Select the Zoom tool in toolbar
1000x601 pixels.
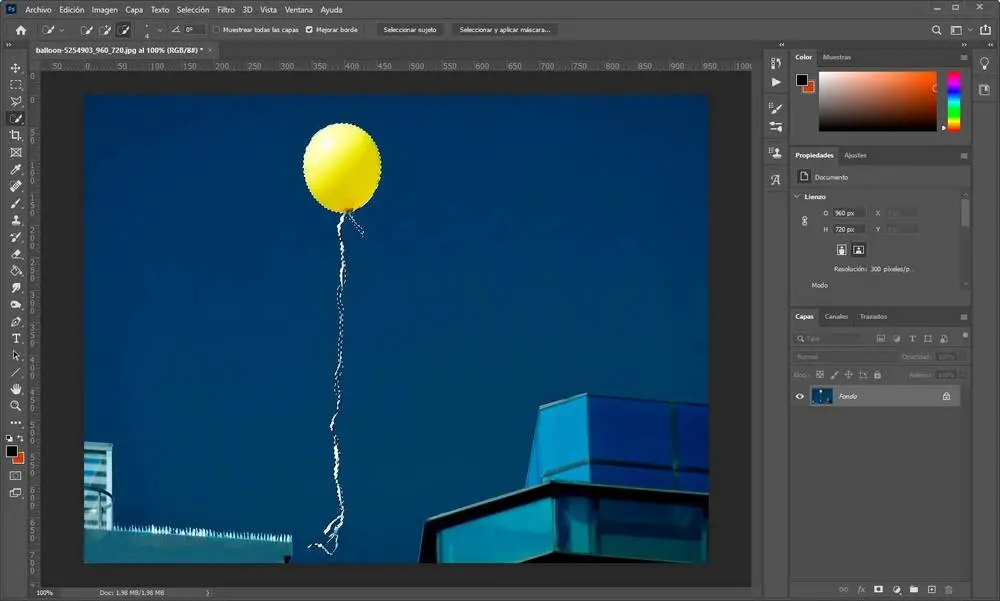point(16,406)
